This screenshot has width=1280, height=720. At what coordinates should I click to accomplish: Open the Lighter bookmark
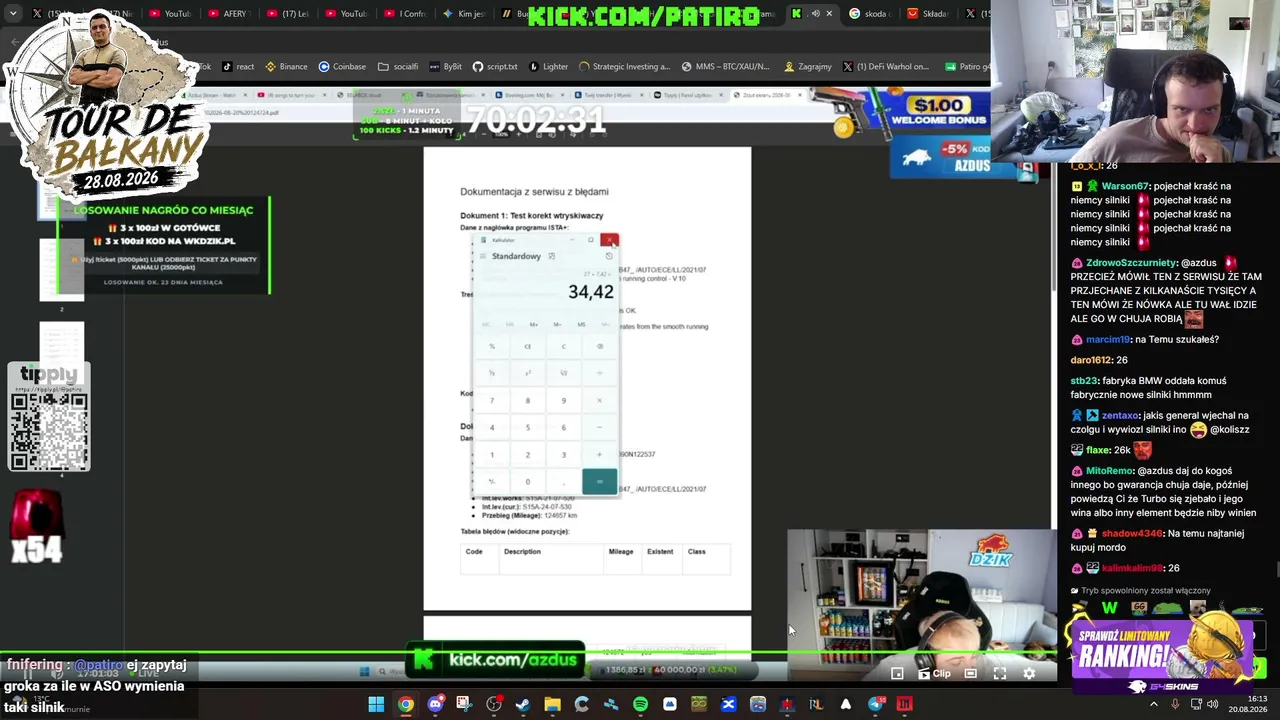(x=548, y=67)
